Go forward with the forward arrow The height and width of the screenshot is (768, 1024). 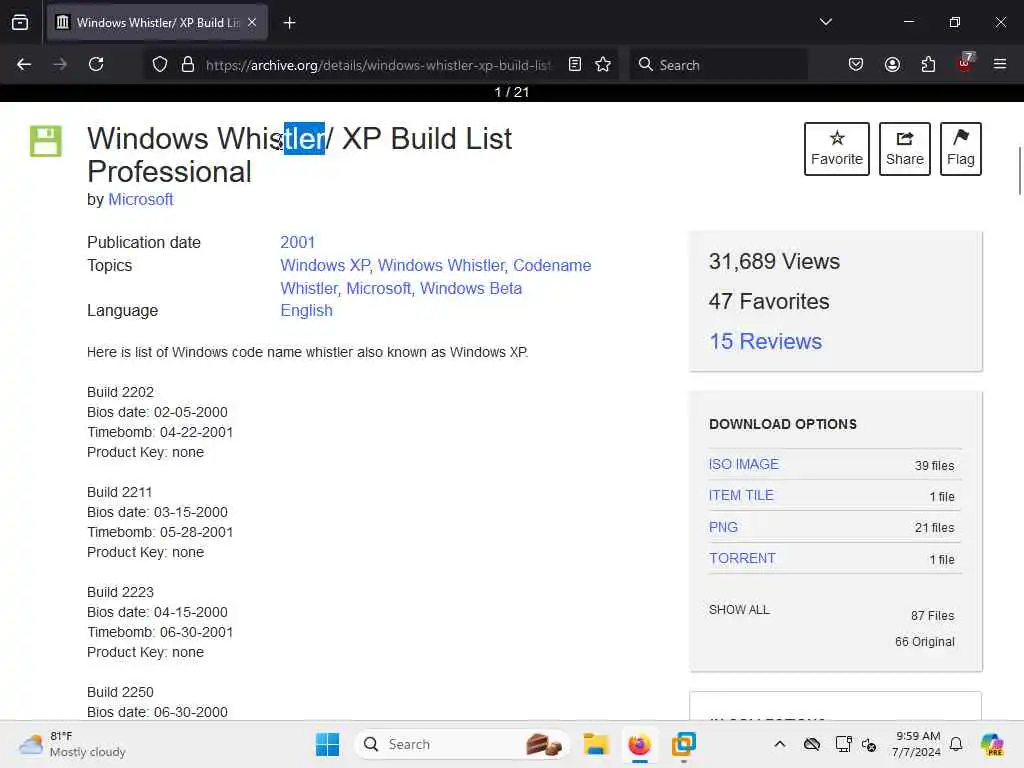59,64
